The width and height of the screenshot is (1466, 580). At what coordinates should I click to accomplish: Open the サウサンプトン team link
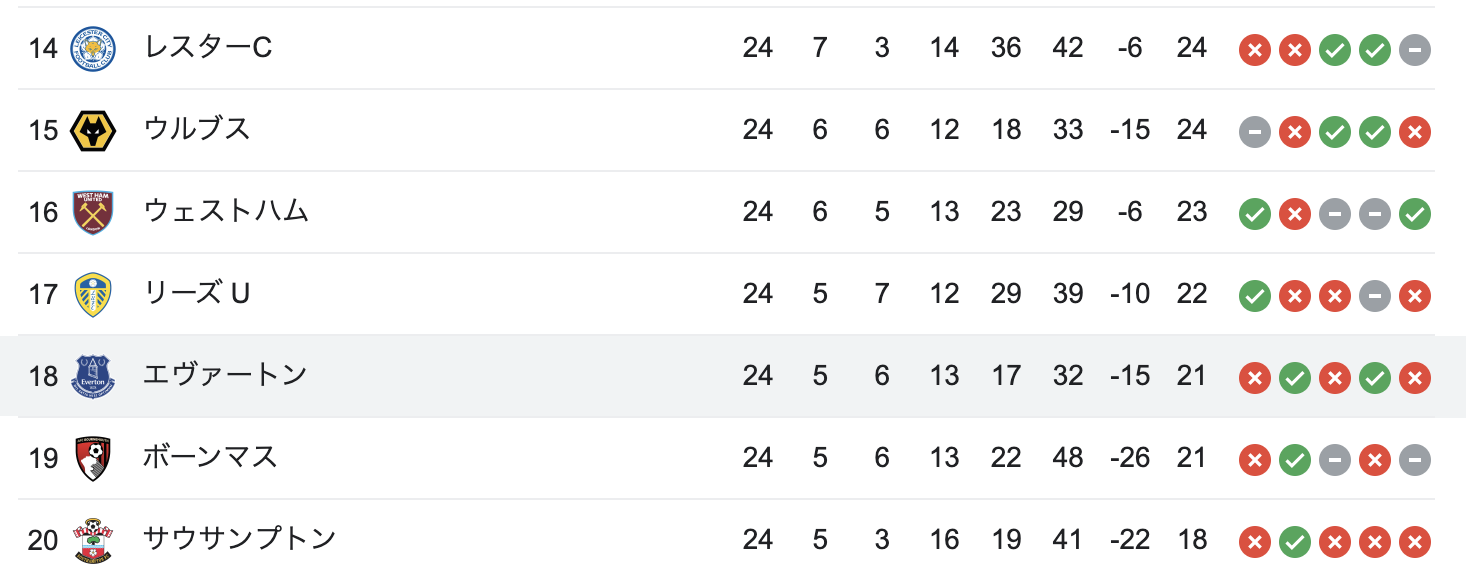tap(239, 540)
